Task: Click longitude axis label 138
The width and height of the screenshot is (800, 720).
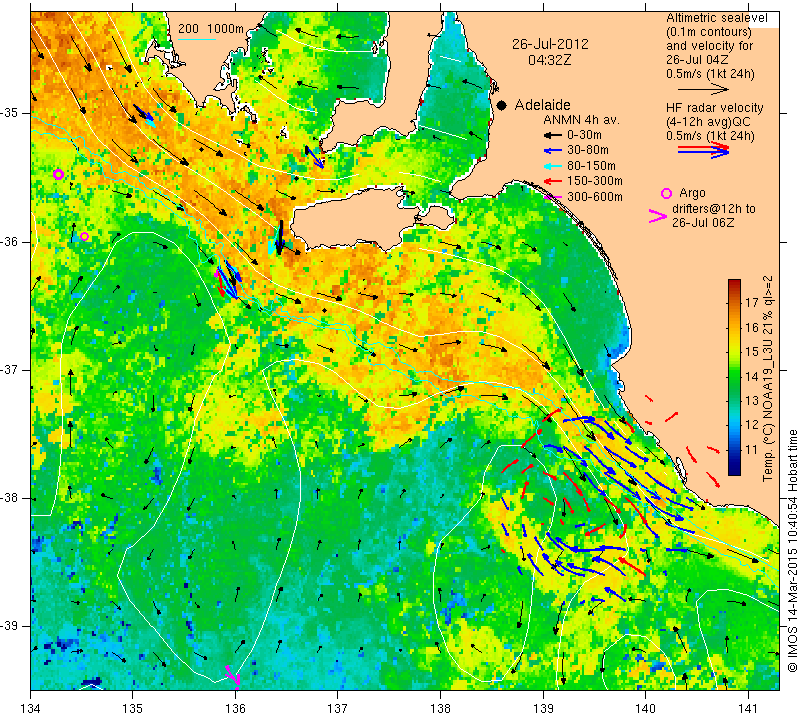Action: tap(440, 709)
